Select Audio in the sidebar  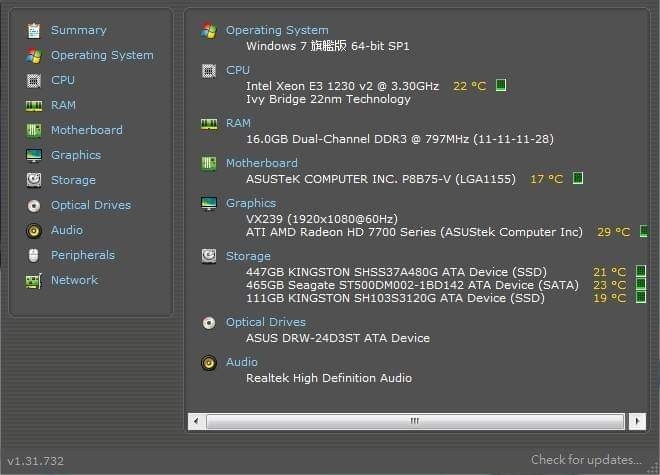click(67, 230)
